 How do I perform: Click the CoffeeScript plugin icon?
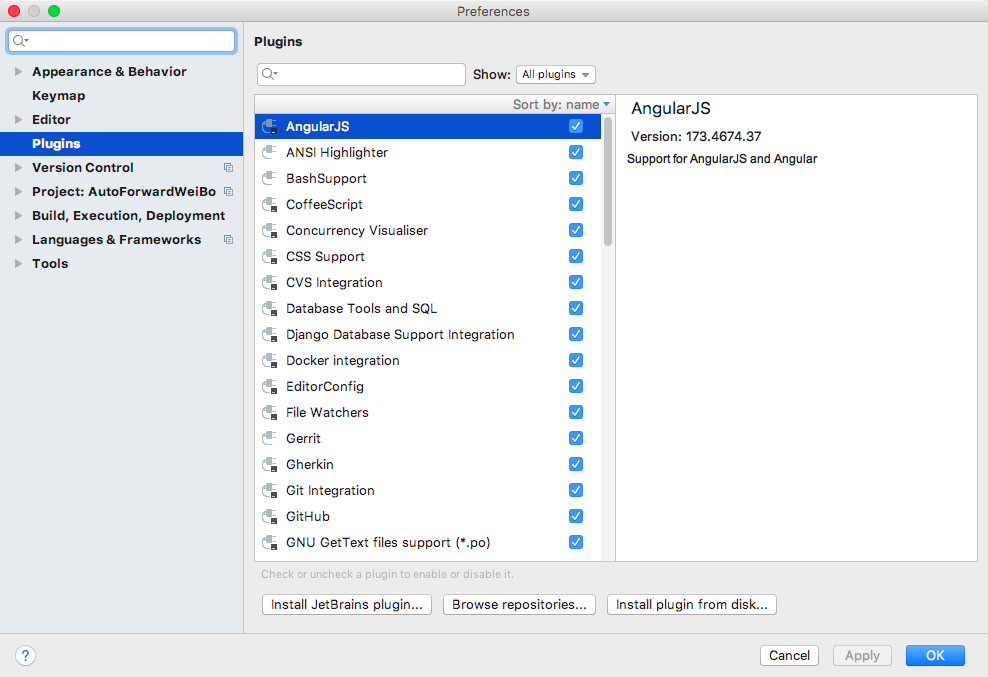(270, 205)
